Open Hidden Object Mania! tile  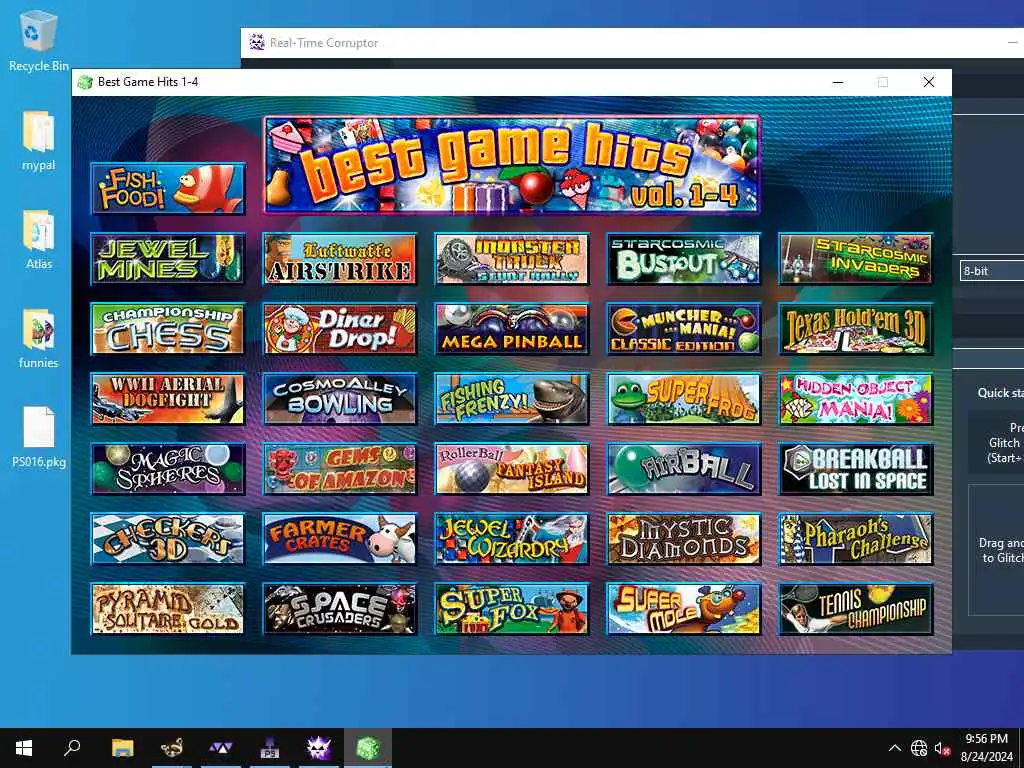point(856,399)
